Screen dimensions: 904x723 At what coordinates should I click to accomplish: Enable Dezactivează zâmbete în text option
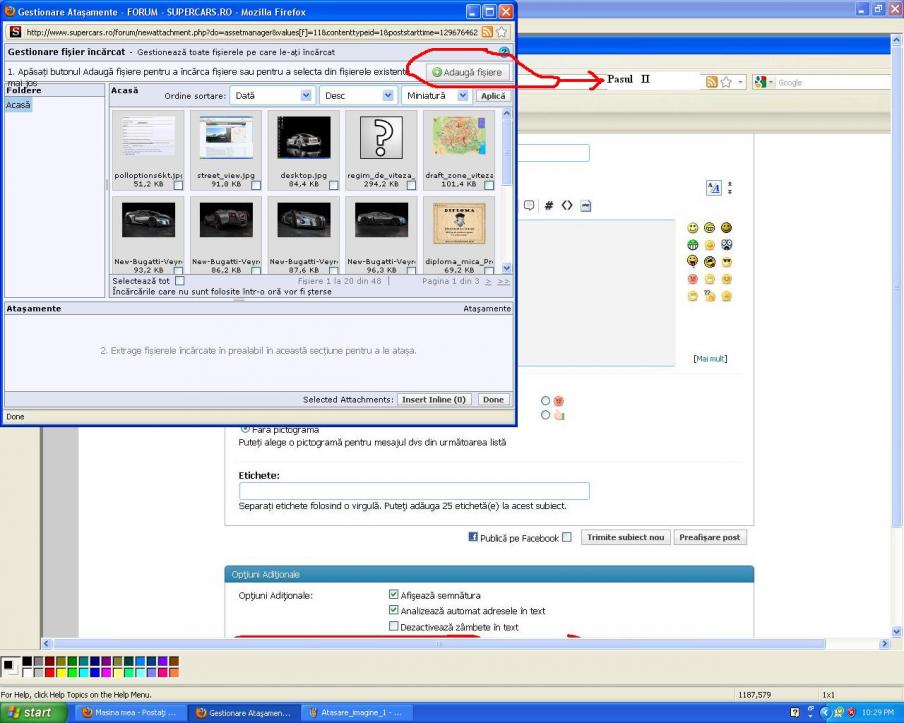[394, 627]
